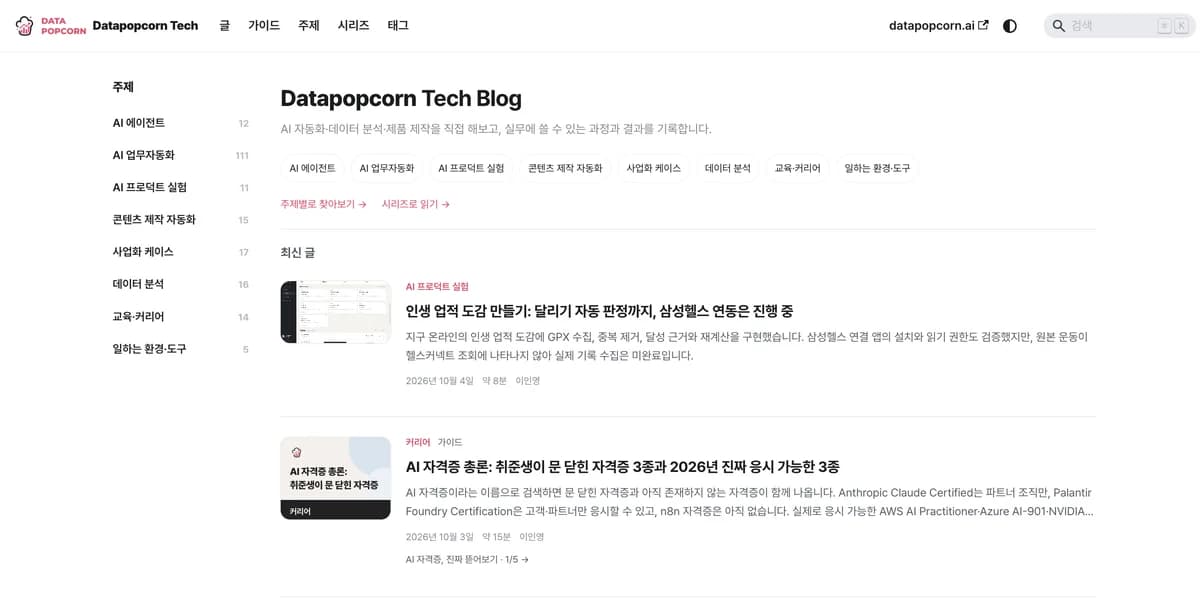
Task: Click the 일하는 환경·도구 chip
Action: [877, 168]
